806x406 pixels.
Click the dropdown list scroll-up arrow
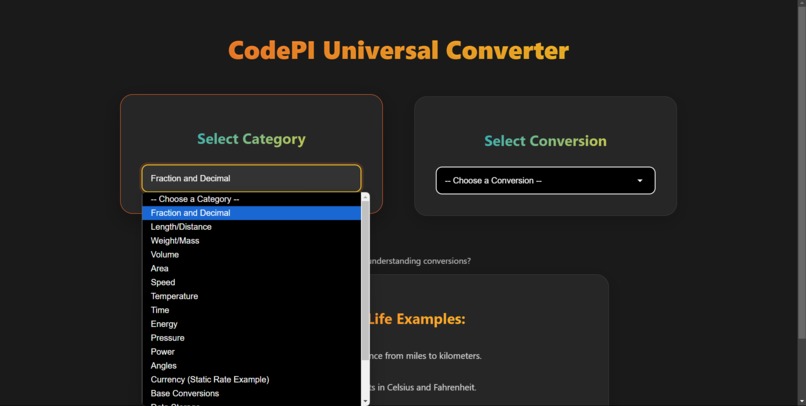click(365, 196)
